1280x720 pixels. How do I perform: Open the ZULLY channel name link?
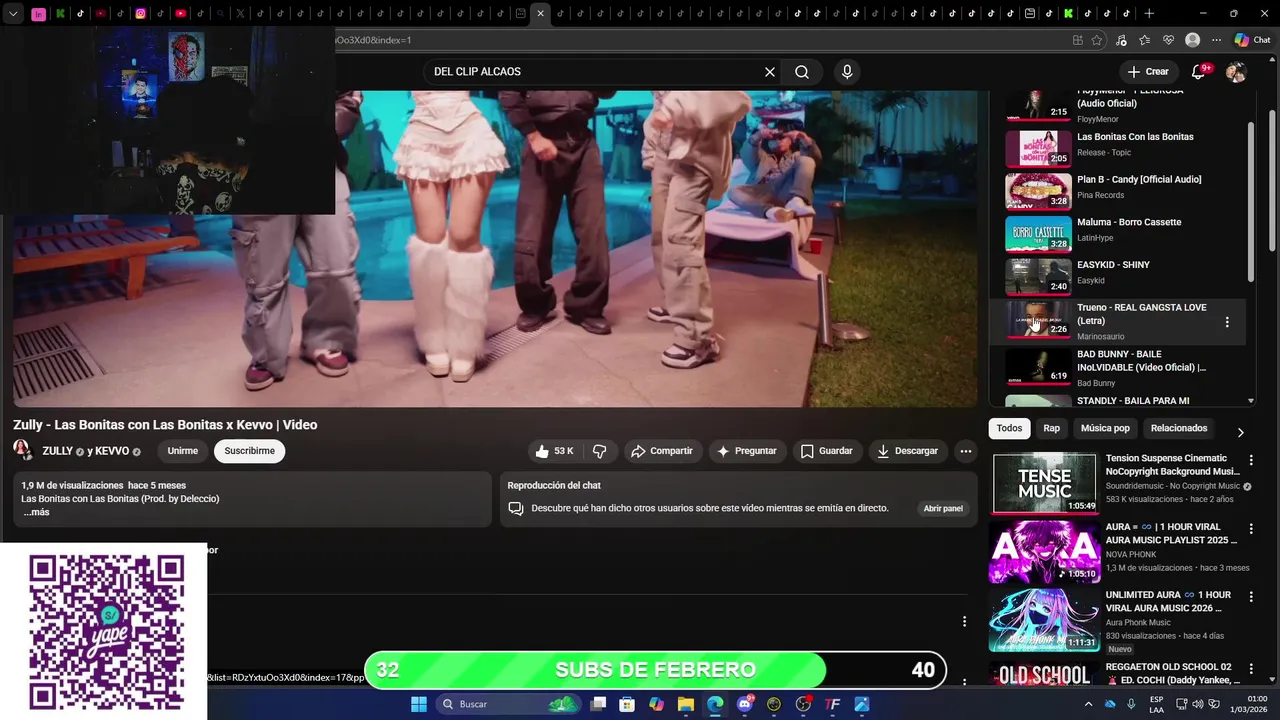58,451
